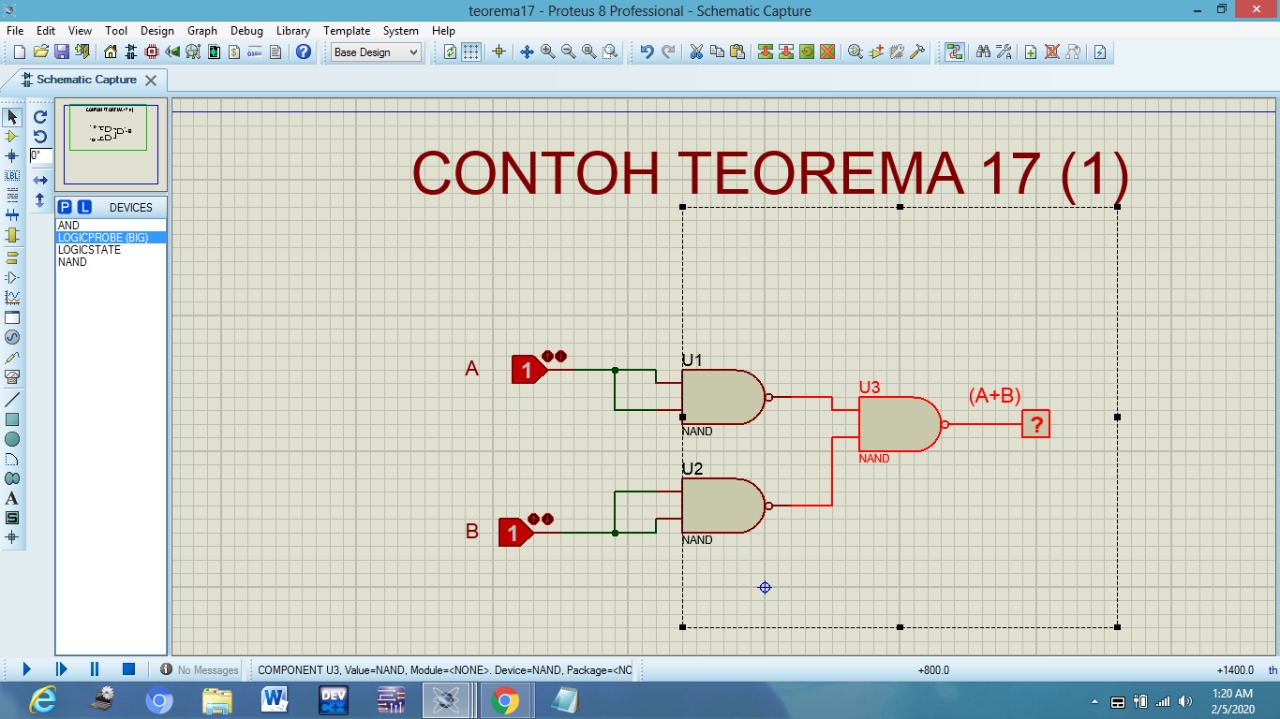Click the Cut scissors icon
The height and width of the screenshot is (719, 1280).
coord(696,52)
